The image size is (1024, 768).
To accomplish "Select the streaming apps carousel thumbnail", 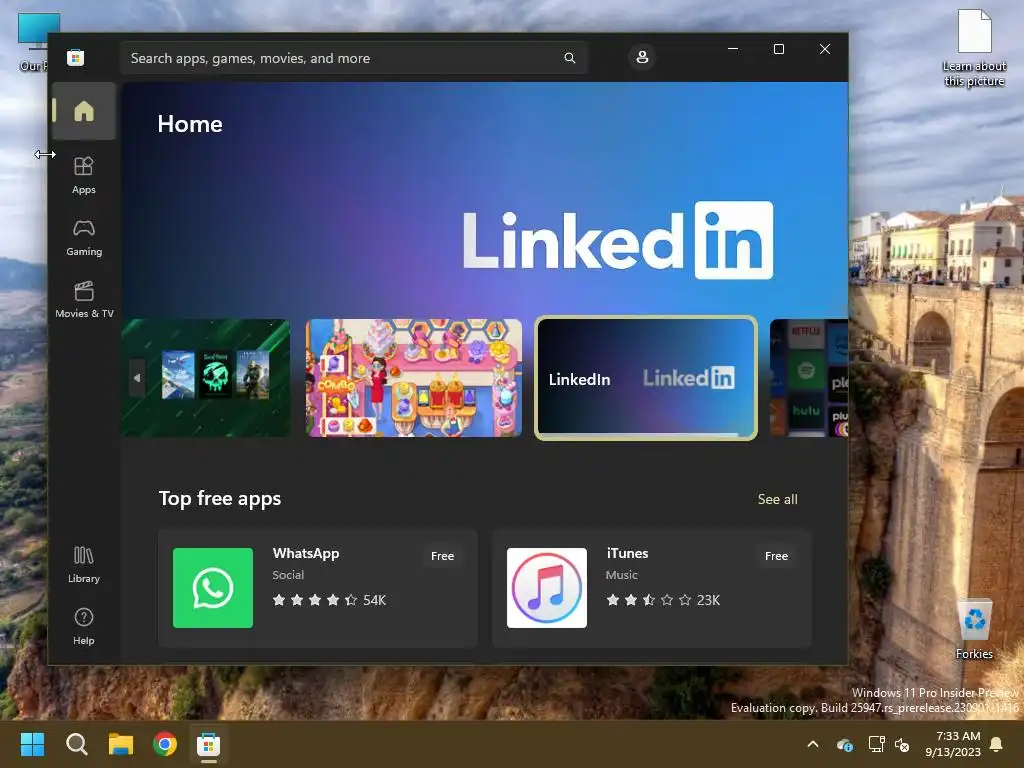I will [x=809, y=377].
